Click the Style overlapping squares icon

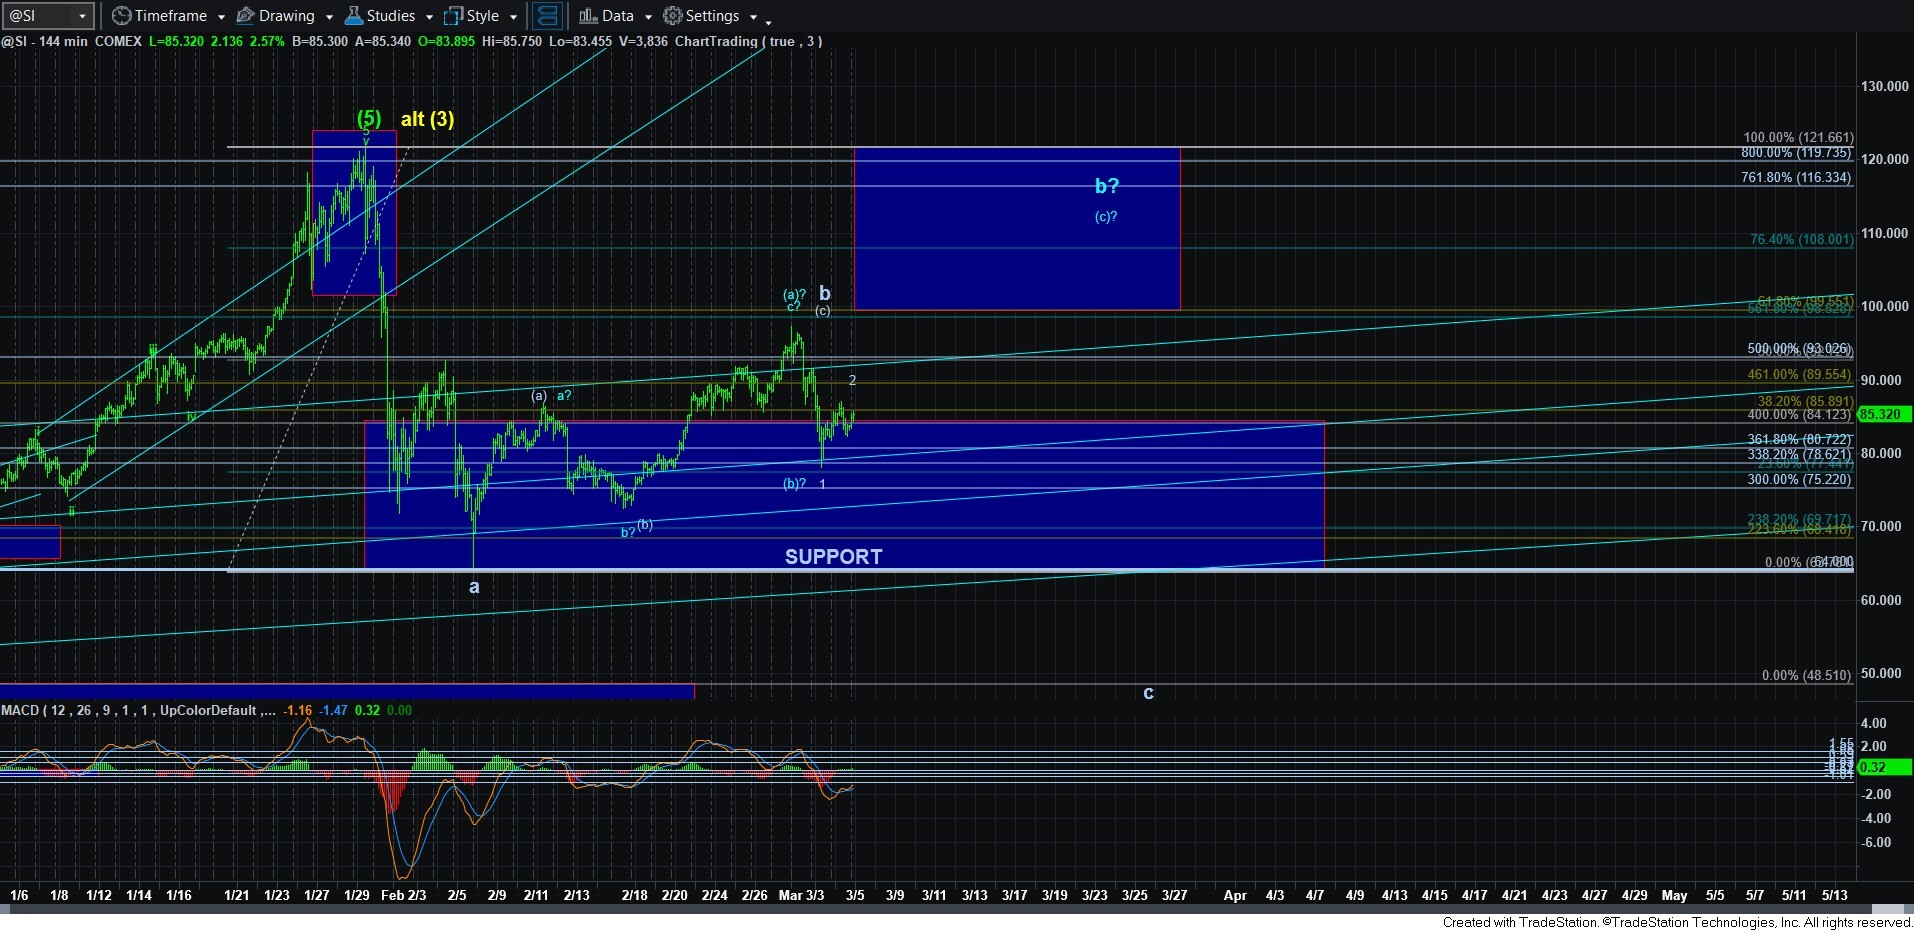[453, 16]
